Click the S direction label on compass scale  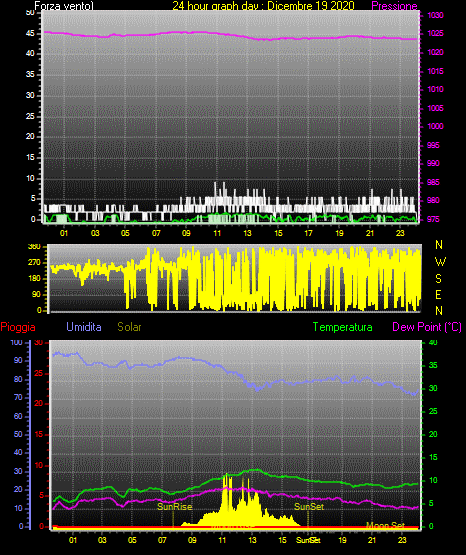point(438,279)
